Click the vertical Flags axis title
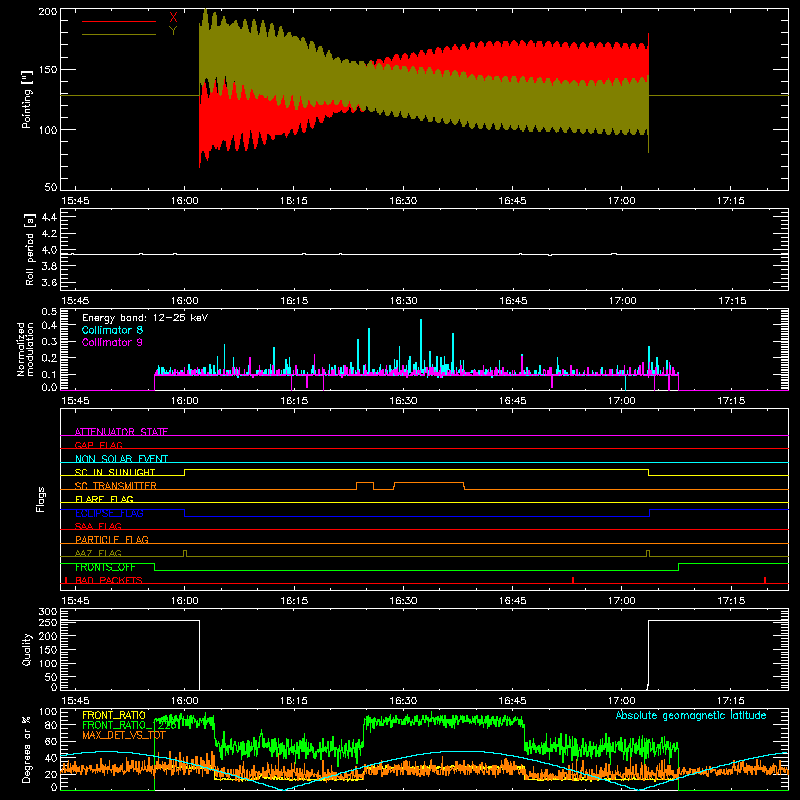 [x=40, y=499]
